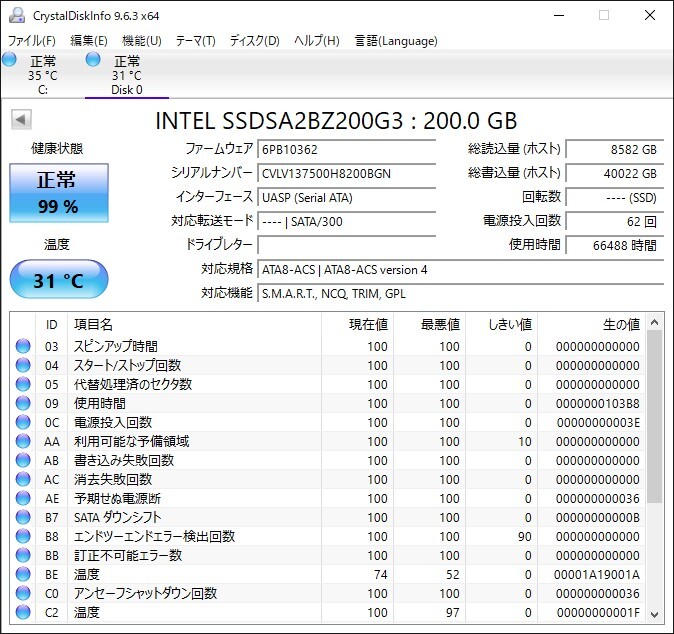The width and height of the screenshot is (674, 634).
Task: Click status orb for attribute C2 temperature
Action: 23,612
